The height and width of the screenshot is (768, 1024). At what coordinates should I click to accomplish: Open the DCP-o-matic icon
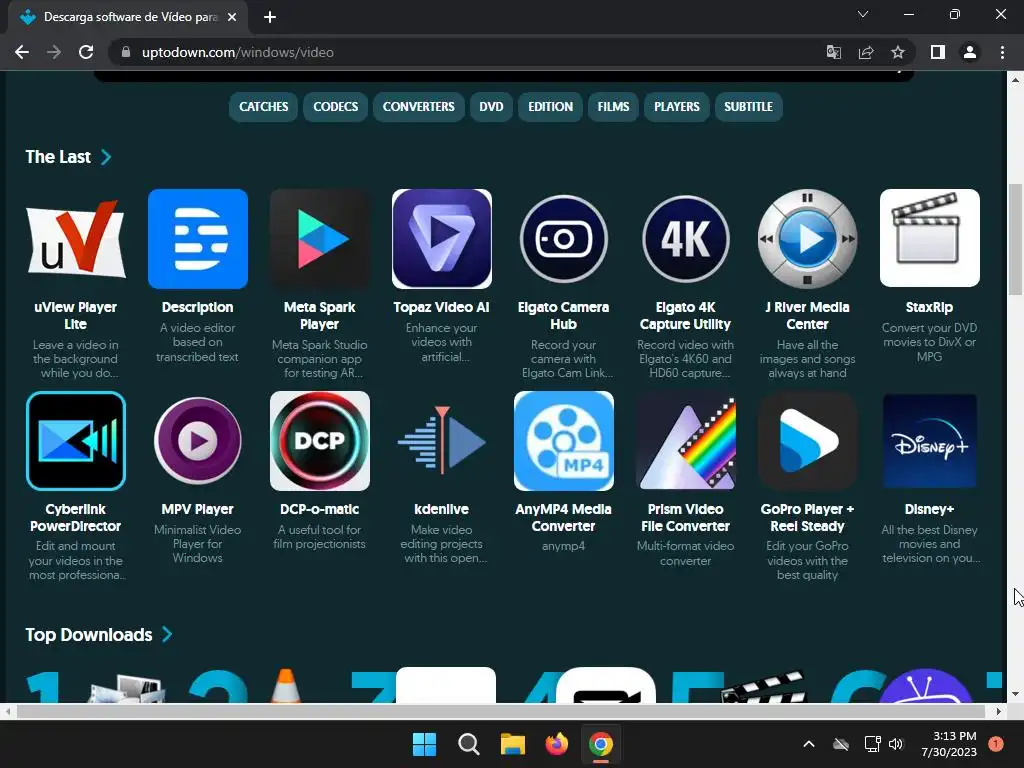point(320,441)
